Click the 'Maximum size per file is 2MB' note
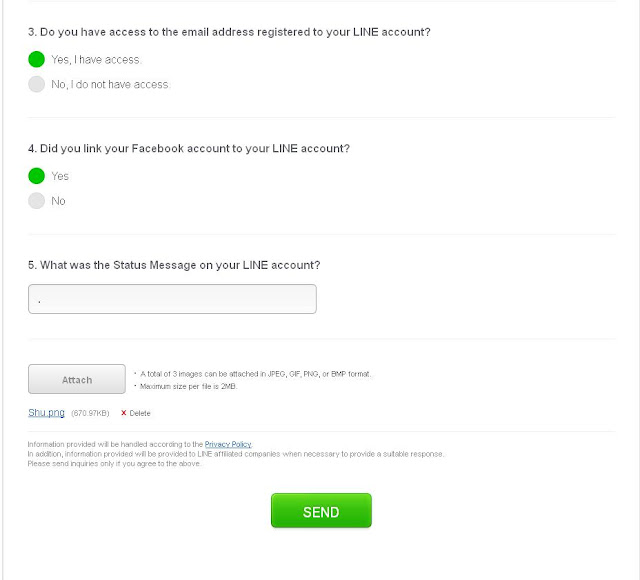This screenshot has width=640, height=580. pyautogui.click(x=188, y=386)
